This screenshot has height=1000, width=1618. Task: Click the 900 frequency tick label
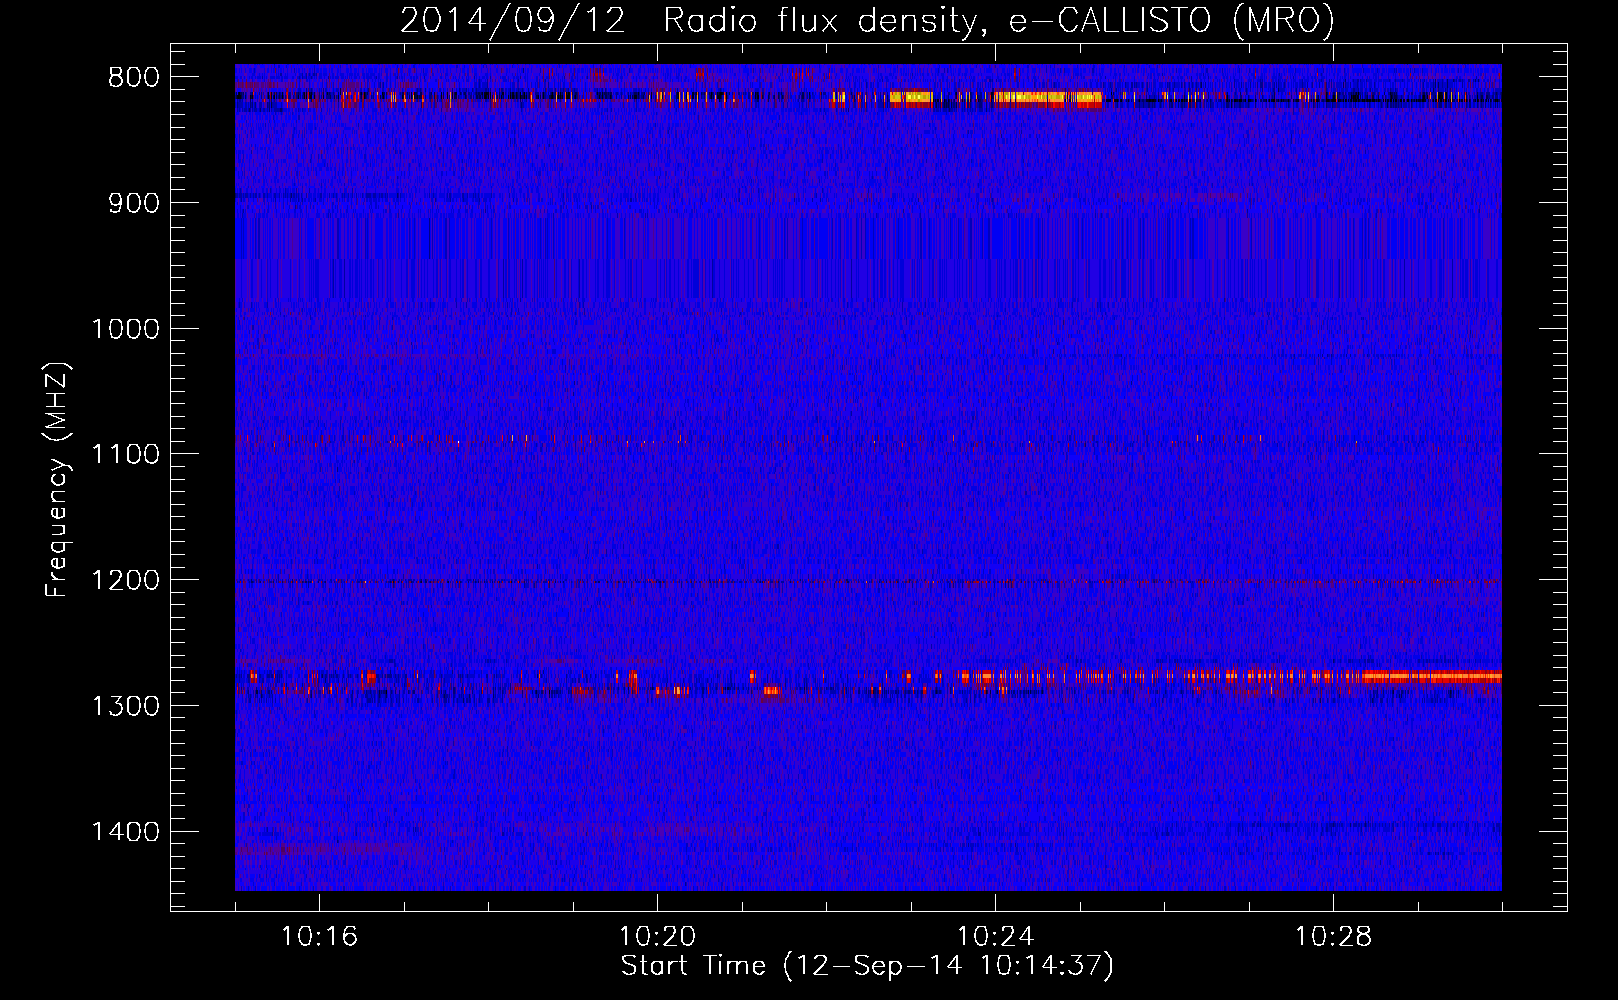coord(134,203)
